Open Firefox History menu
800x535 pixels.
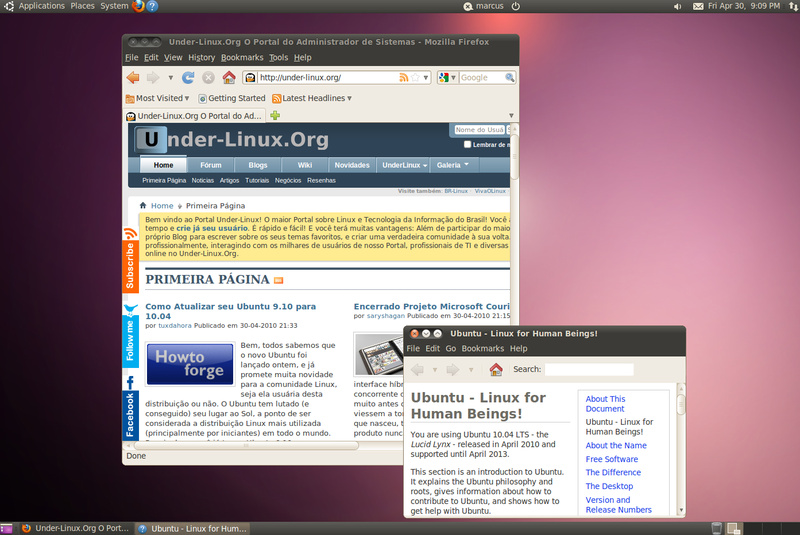click(x=202, y=58)
